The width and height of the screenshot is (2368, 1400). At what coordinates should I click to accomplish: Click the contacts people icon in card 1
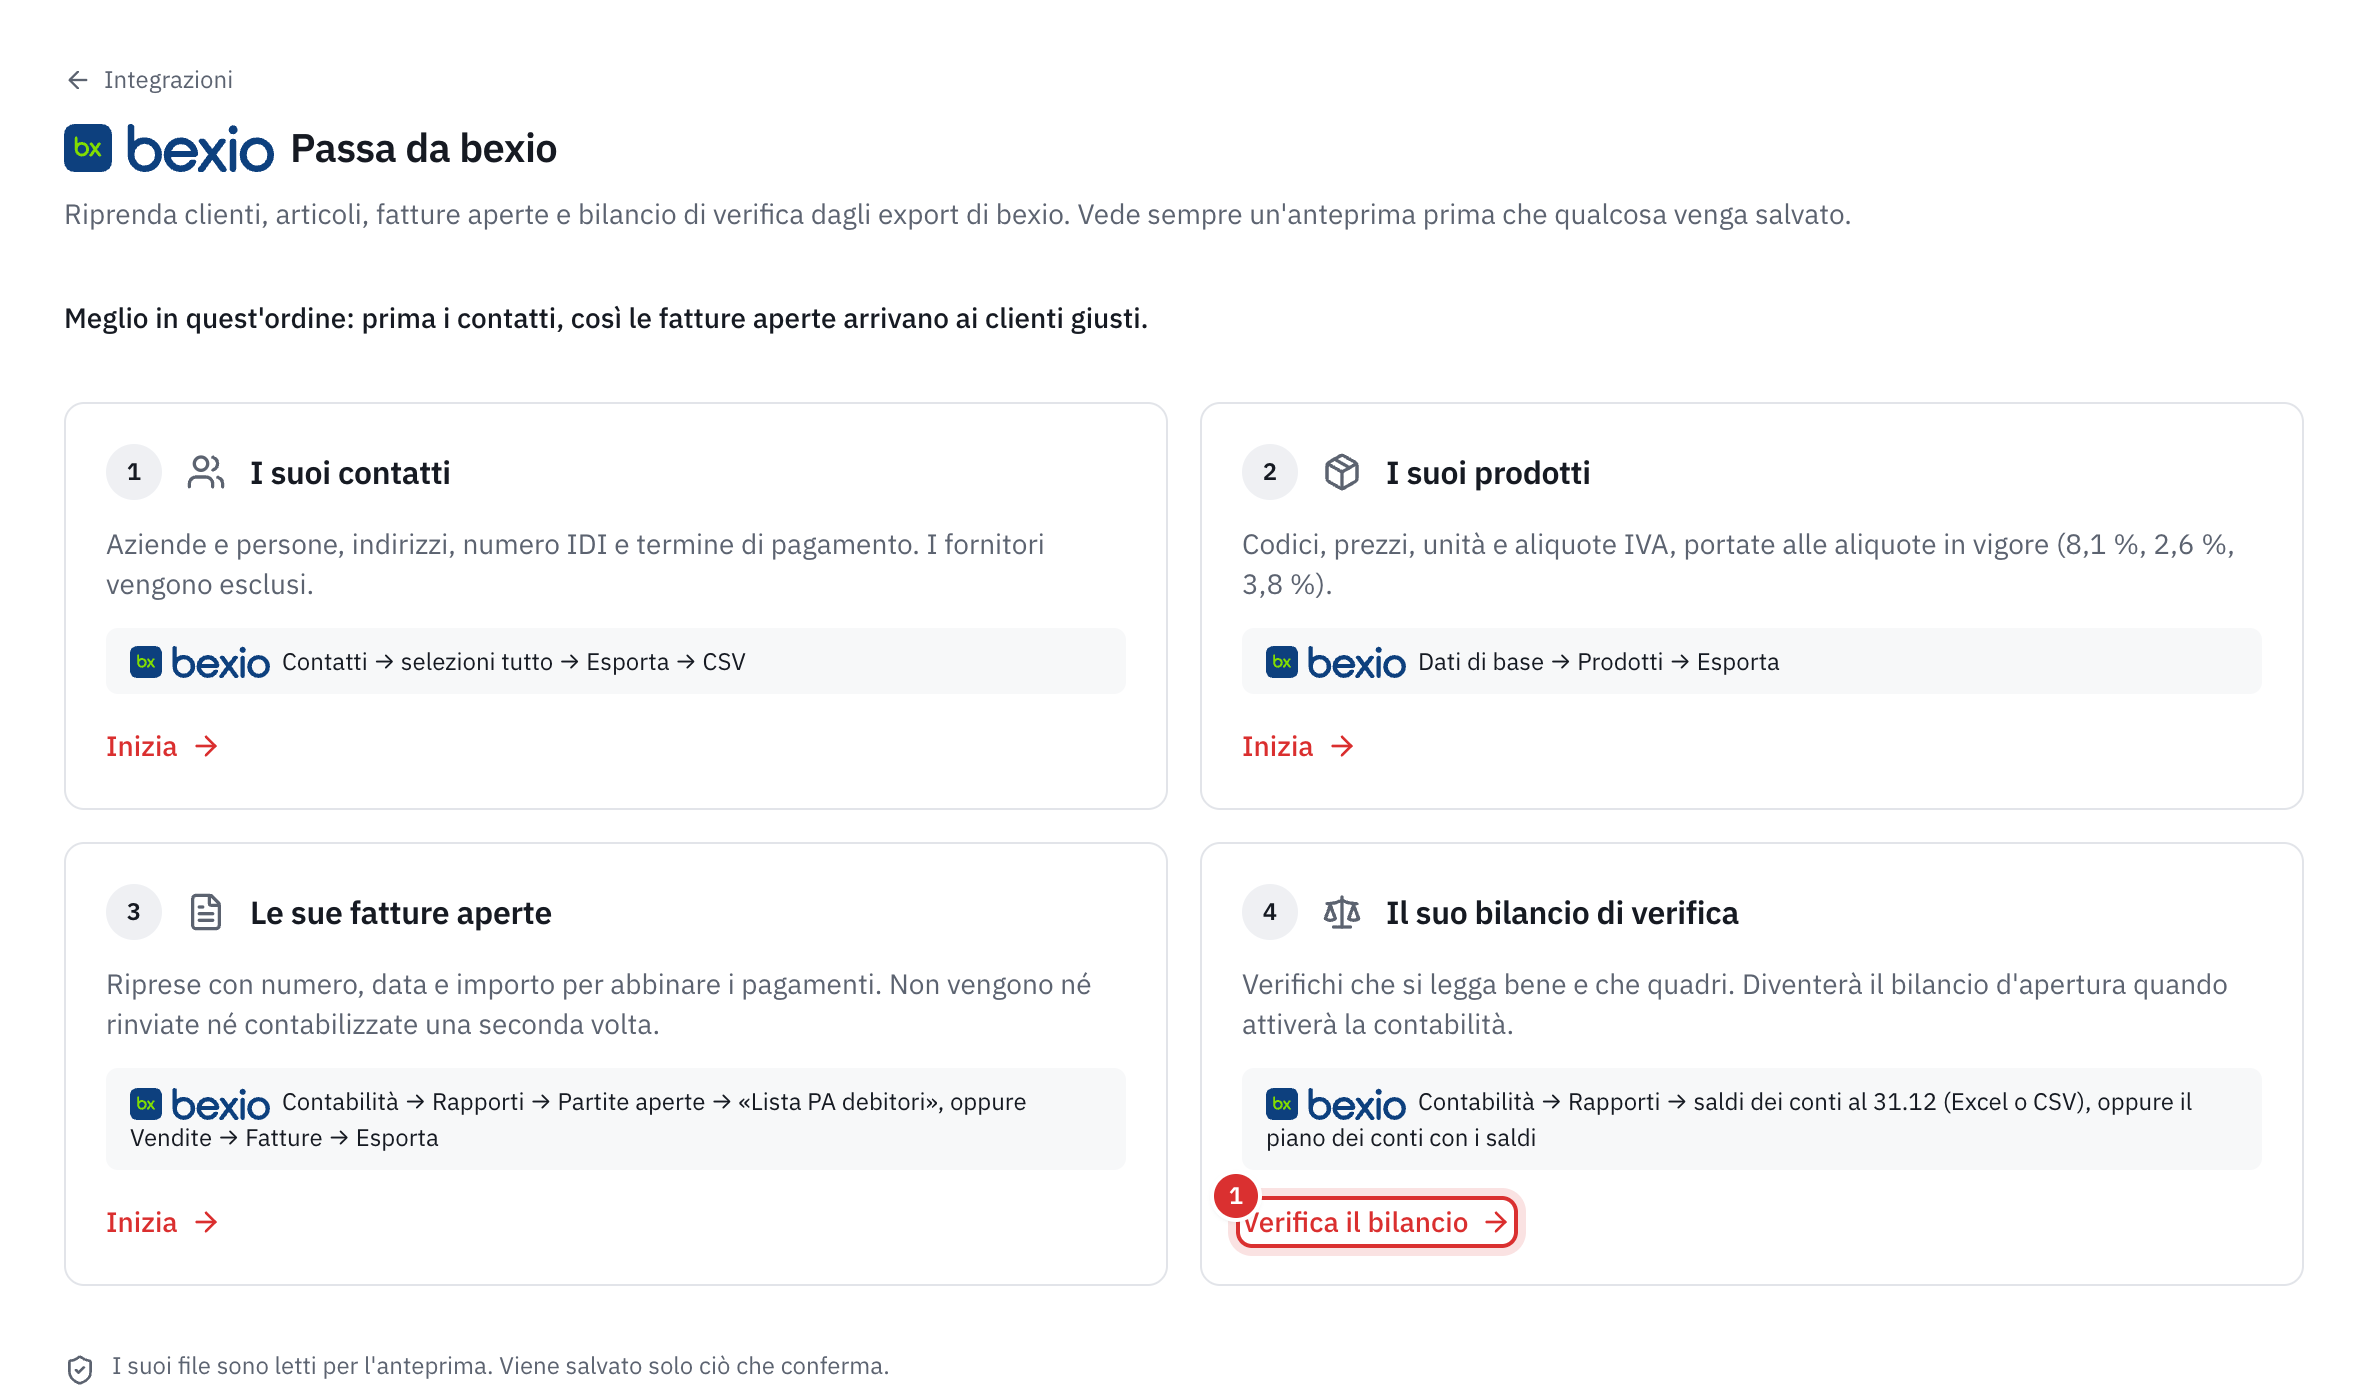(206, 472)
